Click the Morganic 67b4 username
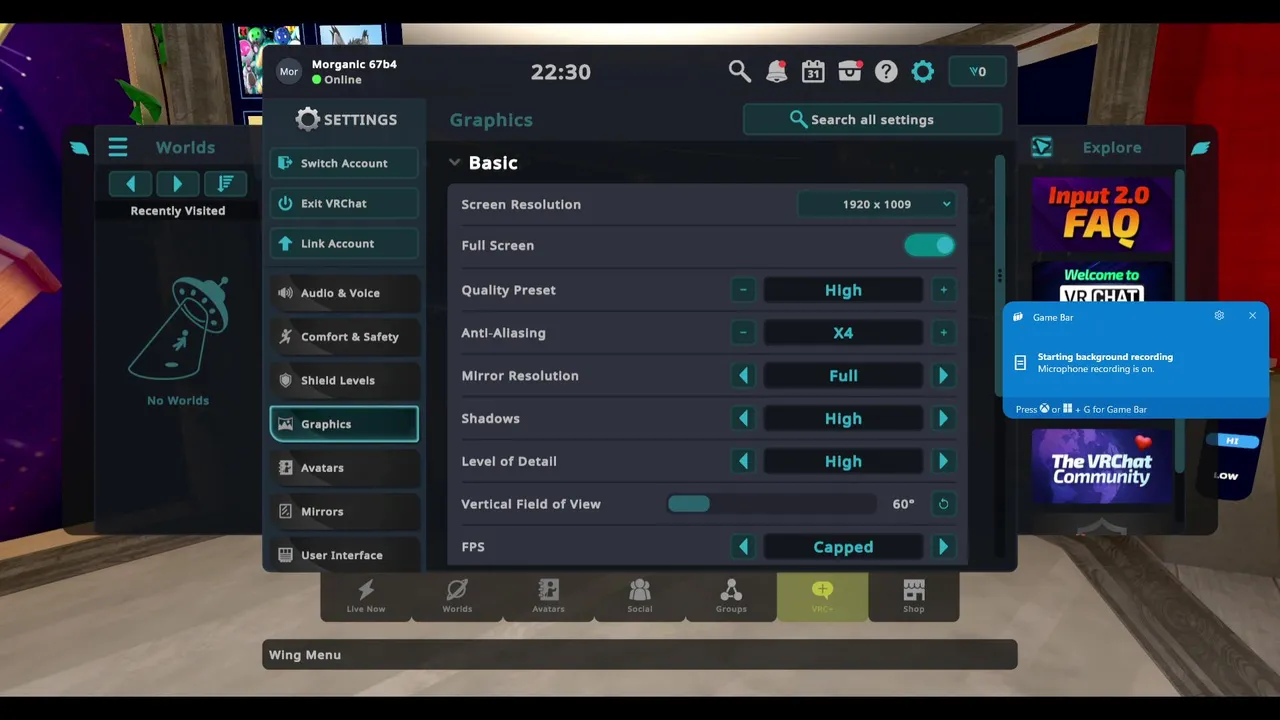The width and height of the screenshot is (1280, 720). (354, 64)
